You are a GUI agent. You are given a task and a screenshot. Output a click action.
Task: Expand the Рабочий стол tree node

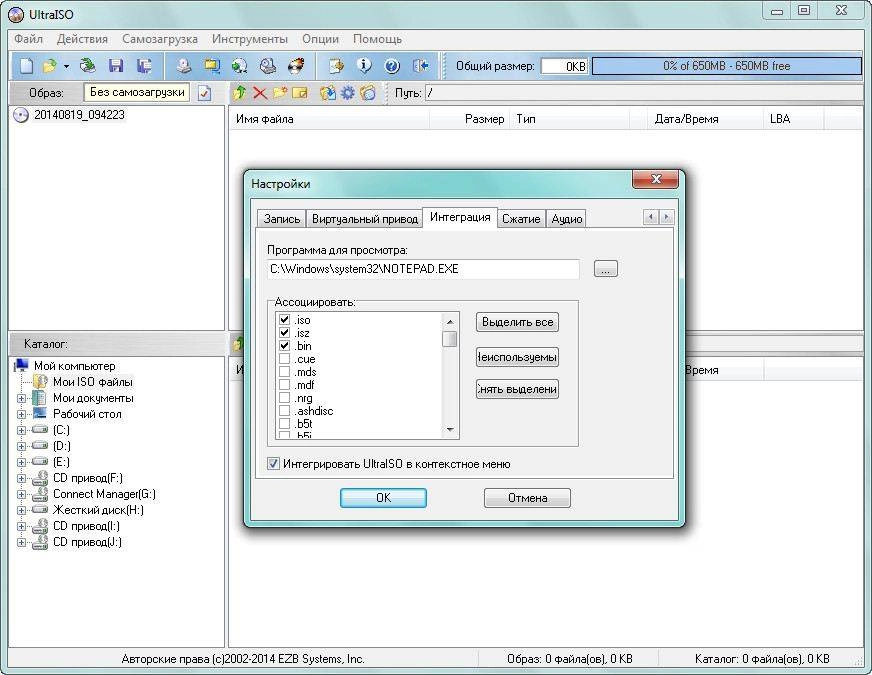click(x=21, y=414)
